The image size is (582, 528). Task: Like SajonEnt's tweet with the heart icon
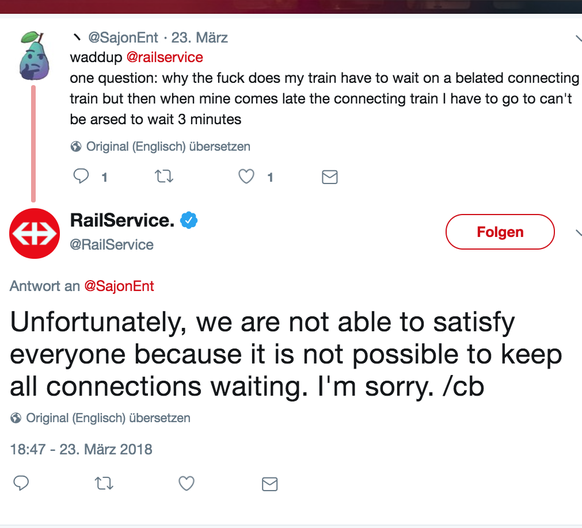click(x=246, y=176)
